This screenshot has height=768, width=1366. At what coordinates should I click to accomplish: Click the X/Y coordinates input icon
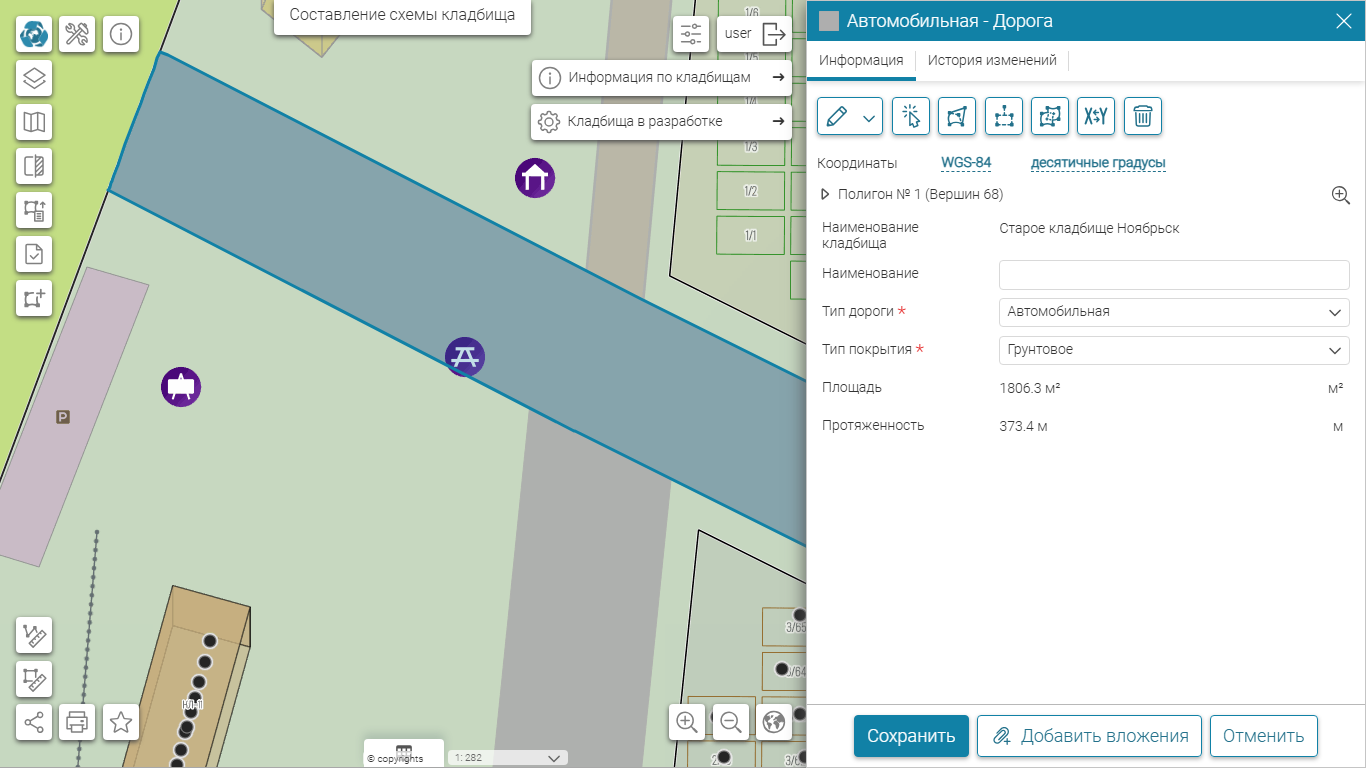(1096, 116)
